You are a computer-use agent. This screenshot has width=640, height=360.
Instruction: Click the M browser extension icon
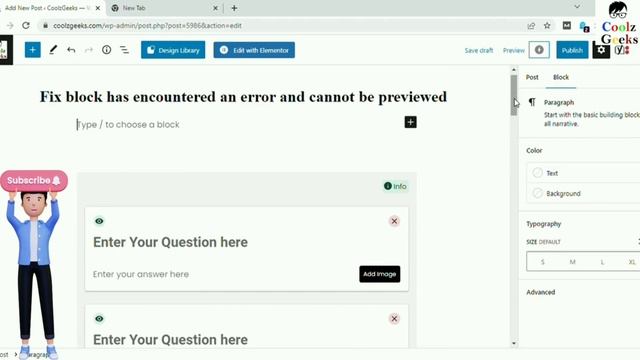click(x=567, y=26)
